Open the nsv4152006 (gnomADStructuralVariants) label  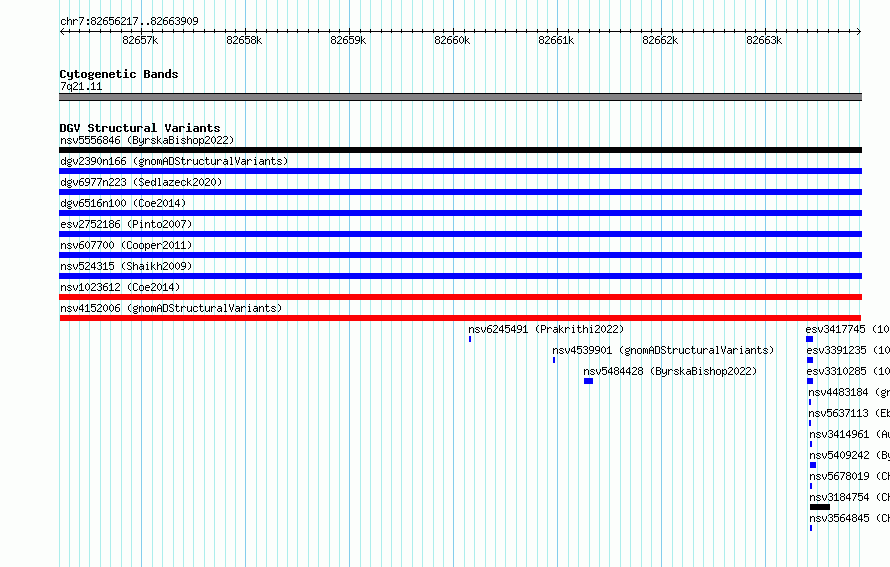(171, 308)
